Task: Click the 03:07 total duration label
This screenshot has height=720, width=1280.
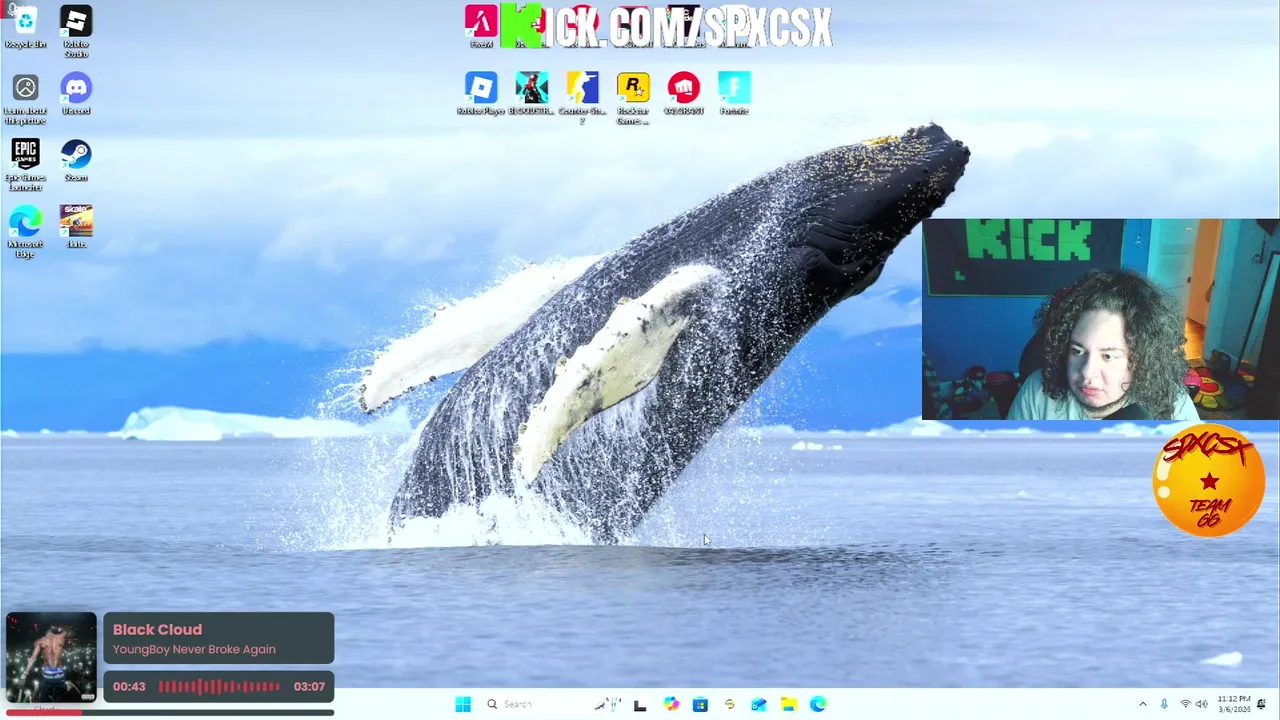Action: tap(309, 686)
